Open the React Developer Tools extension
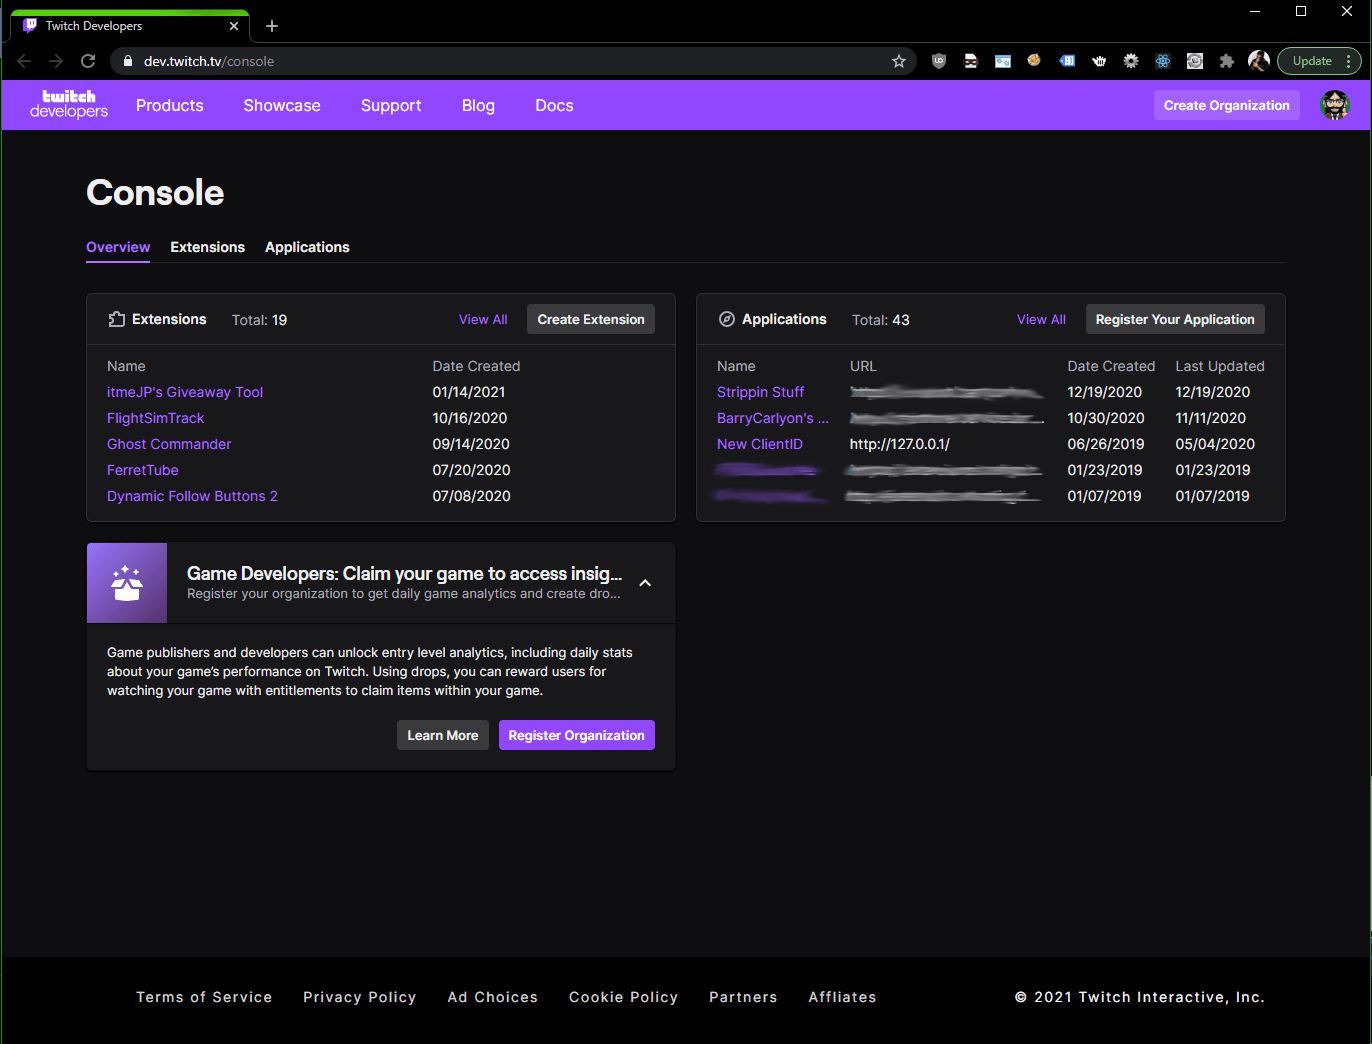Image resolution: width=1372 pixels, height=1044 pixels. coord(1163,61)
